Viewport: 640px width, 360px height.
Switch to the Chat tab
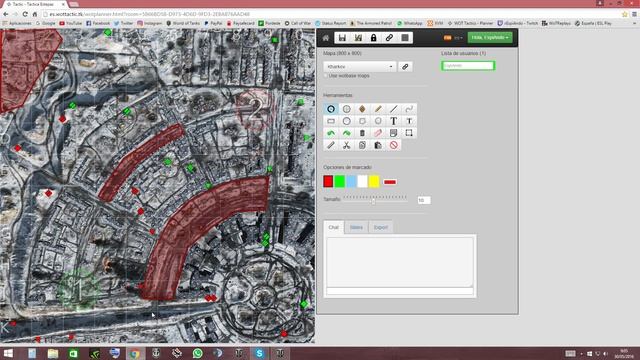333,227
